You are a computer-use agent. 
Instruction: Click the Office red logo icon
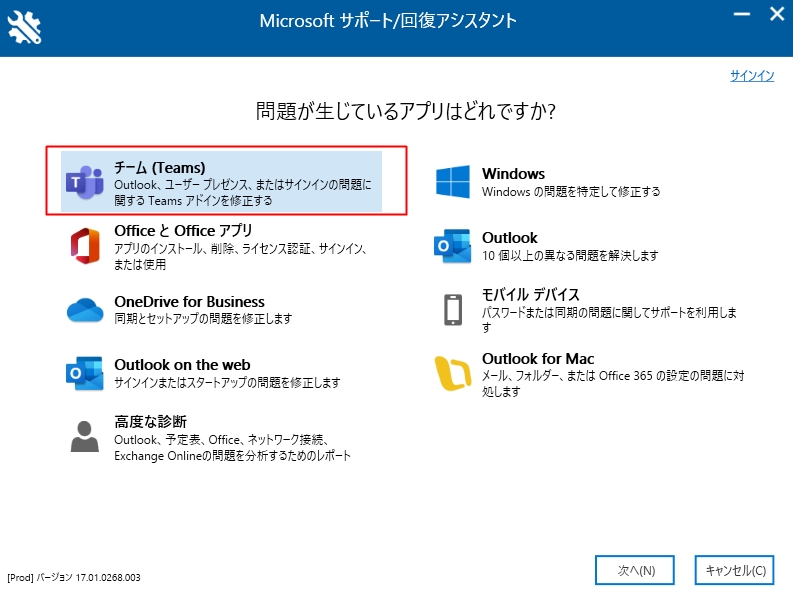(x=85, y=246)
